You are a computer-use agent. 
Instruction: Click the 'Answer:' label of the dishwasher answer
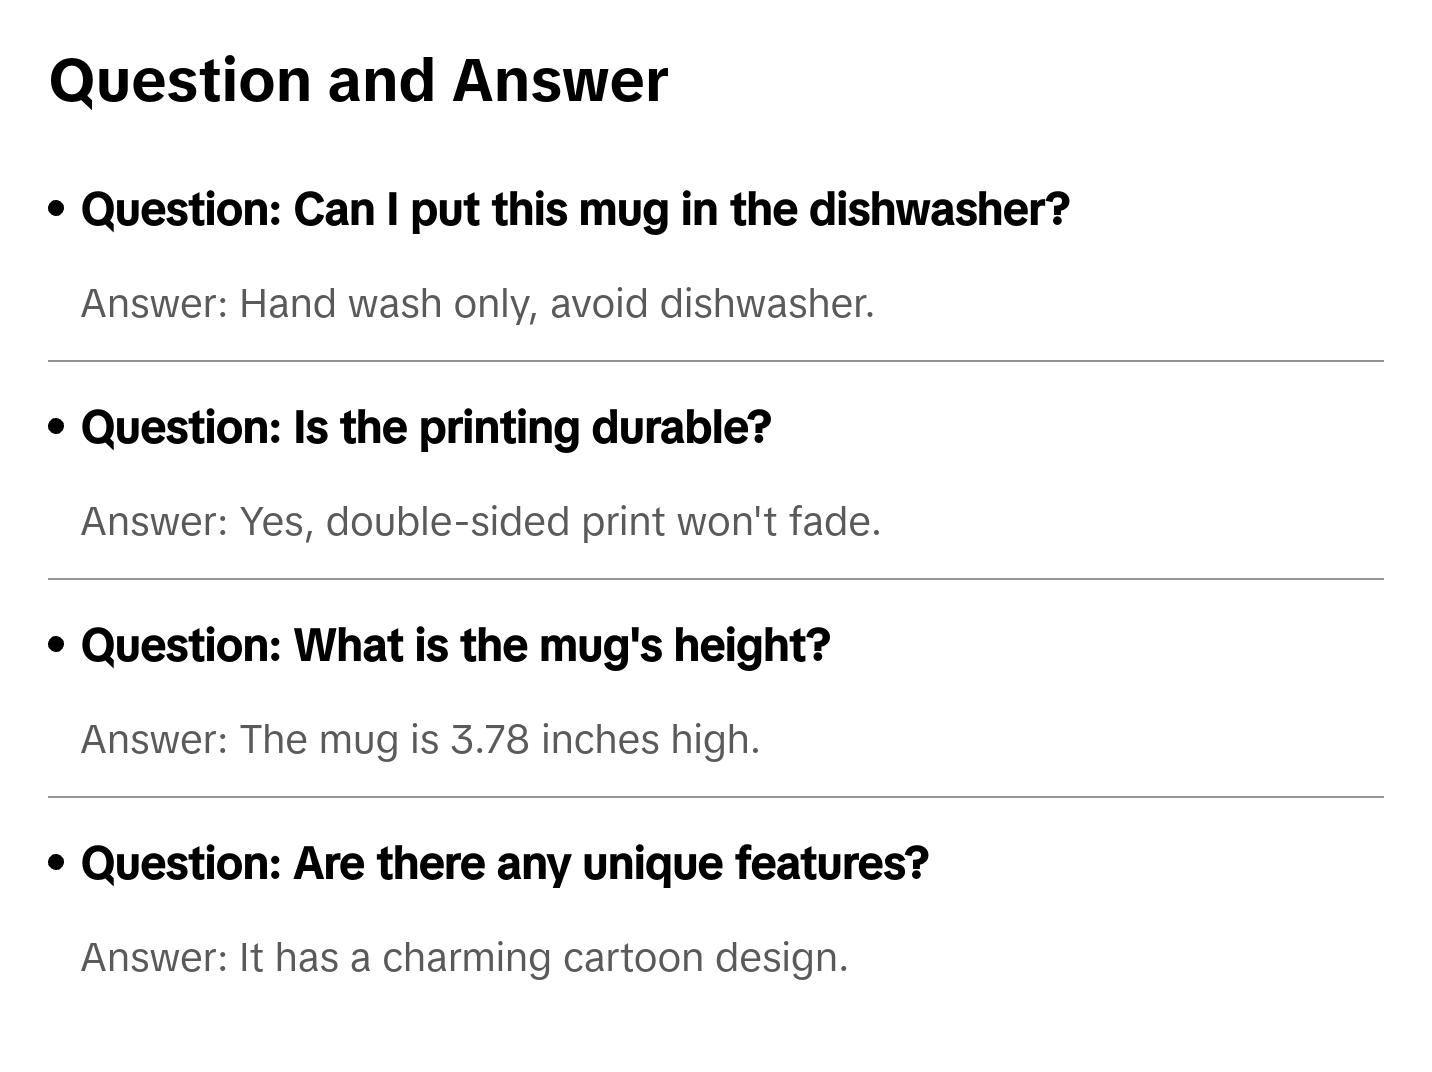(155, 304)
